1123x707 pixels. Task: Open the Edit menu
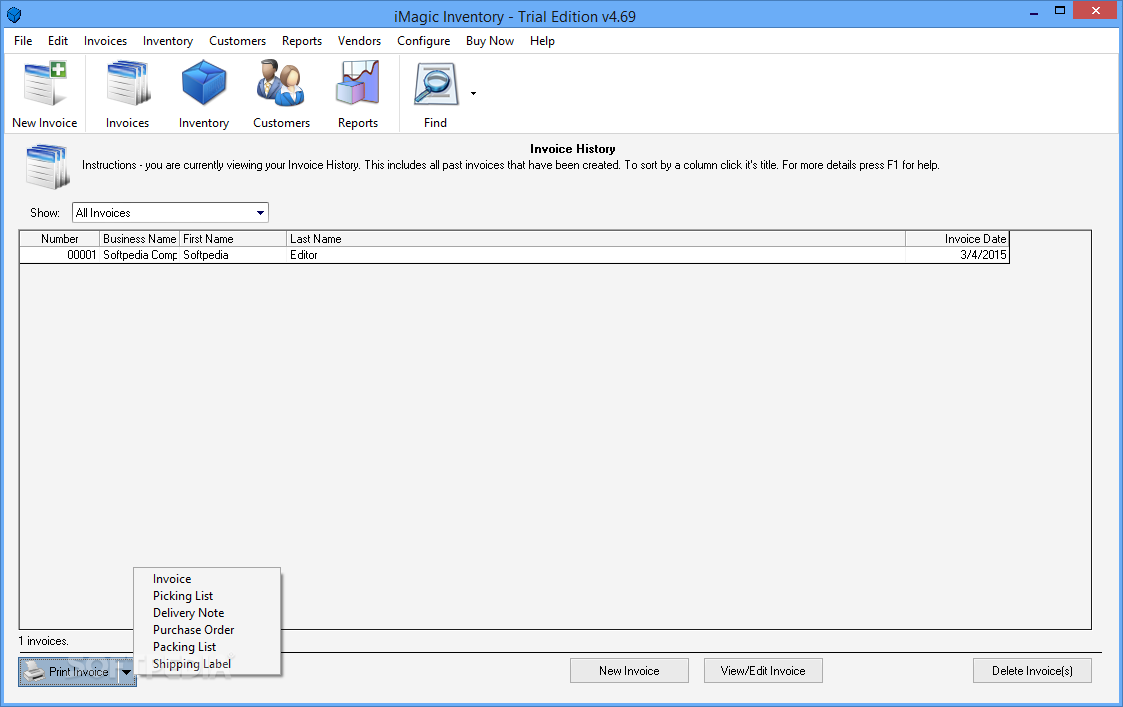pyautogui.click(x=58, y=41)
